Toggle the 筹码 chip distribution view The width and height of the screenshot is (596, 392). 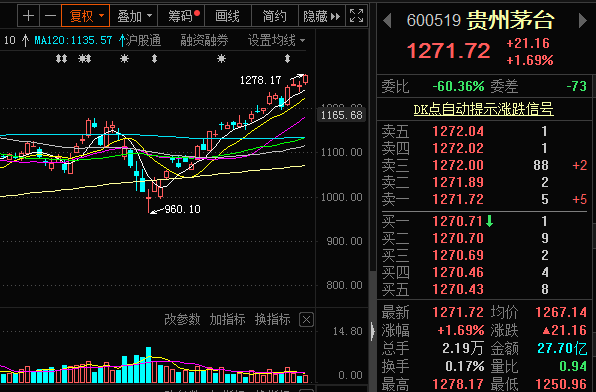(x=181, y=16)
